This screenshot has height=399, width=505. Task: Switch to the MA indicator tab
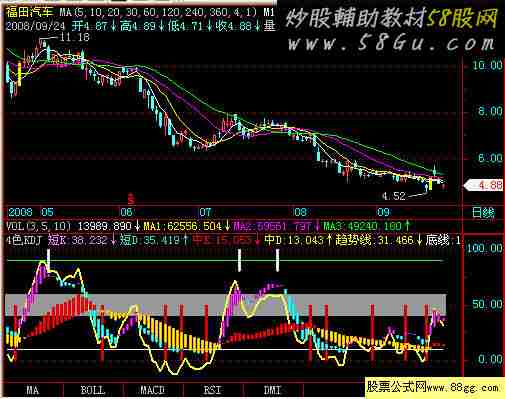[x=33, y=390]
